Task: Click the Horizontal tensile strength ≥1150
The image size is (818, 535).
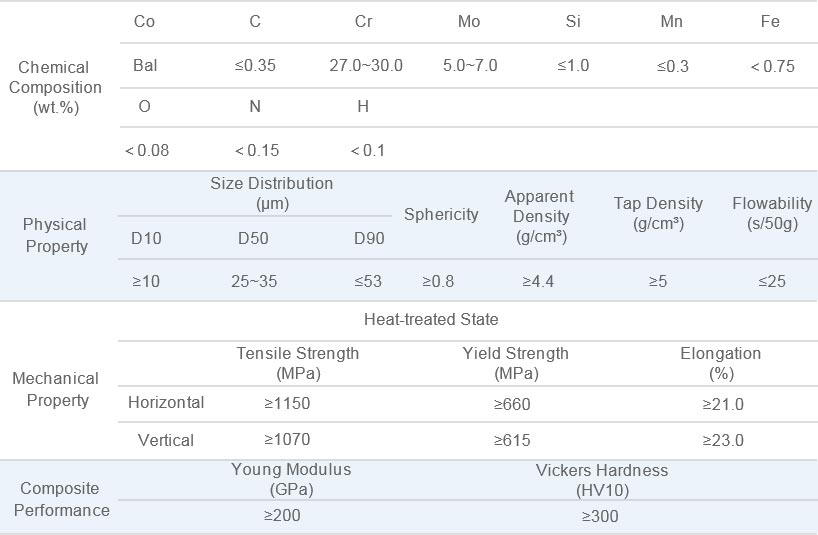Action: point(289,404)
